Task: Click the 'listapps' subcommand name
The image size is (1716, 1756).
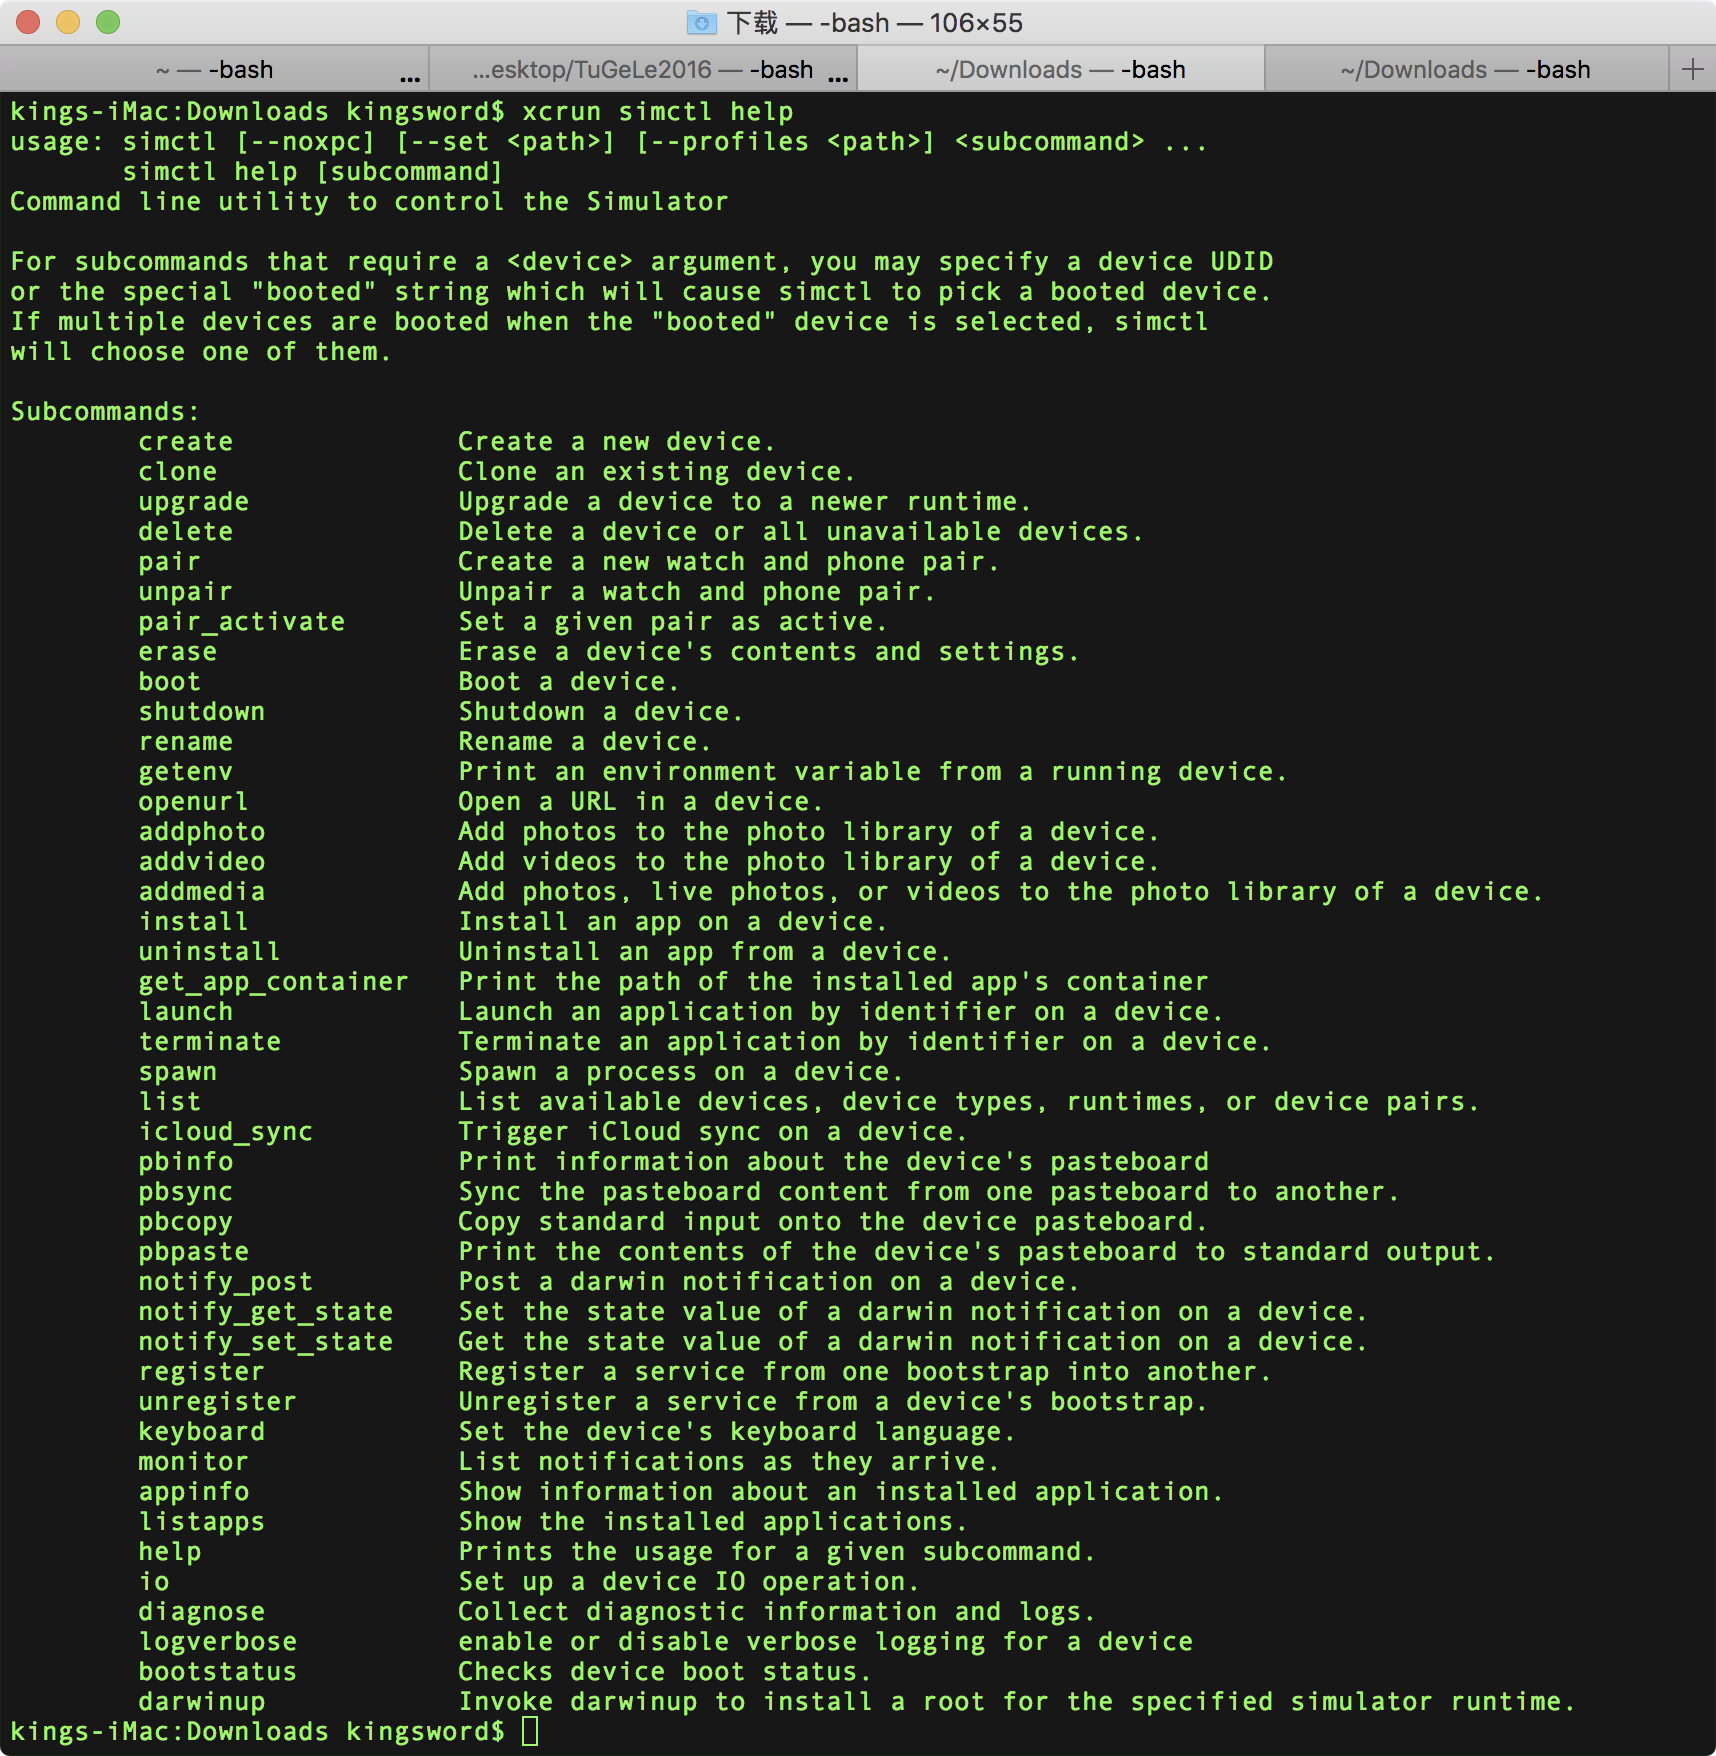Action: [202, 1521]
